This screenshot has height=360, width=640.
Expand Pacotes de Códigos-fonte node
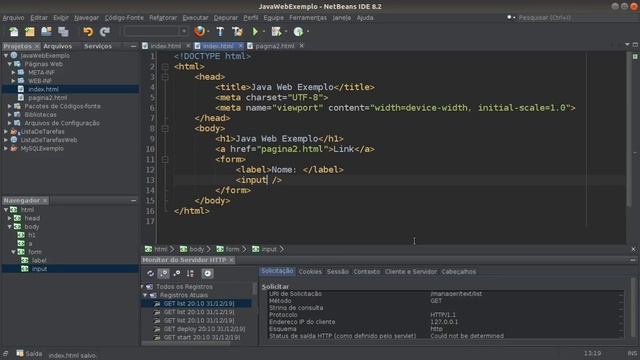pos(9,106)
